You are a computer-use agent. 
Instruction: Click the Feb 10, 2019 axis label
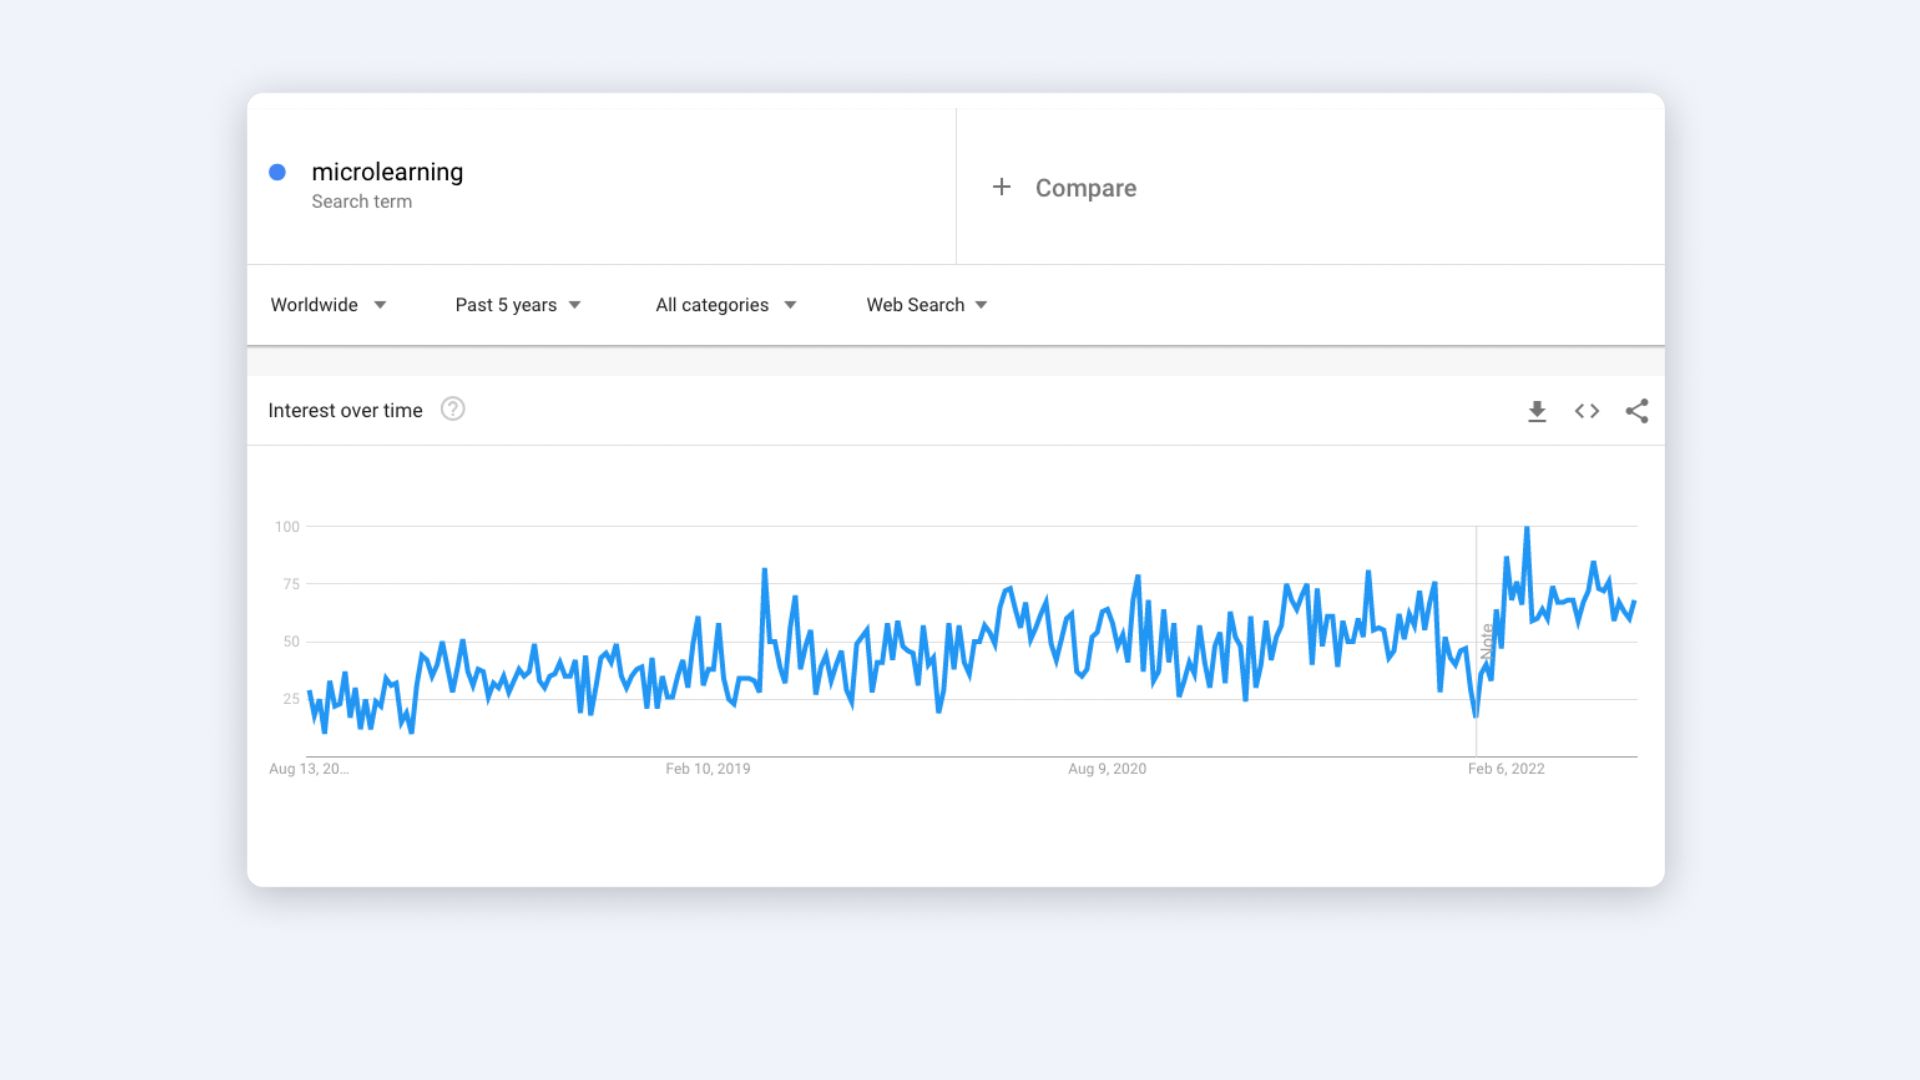tap(707, 768)
